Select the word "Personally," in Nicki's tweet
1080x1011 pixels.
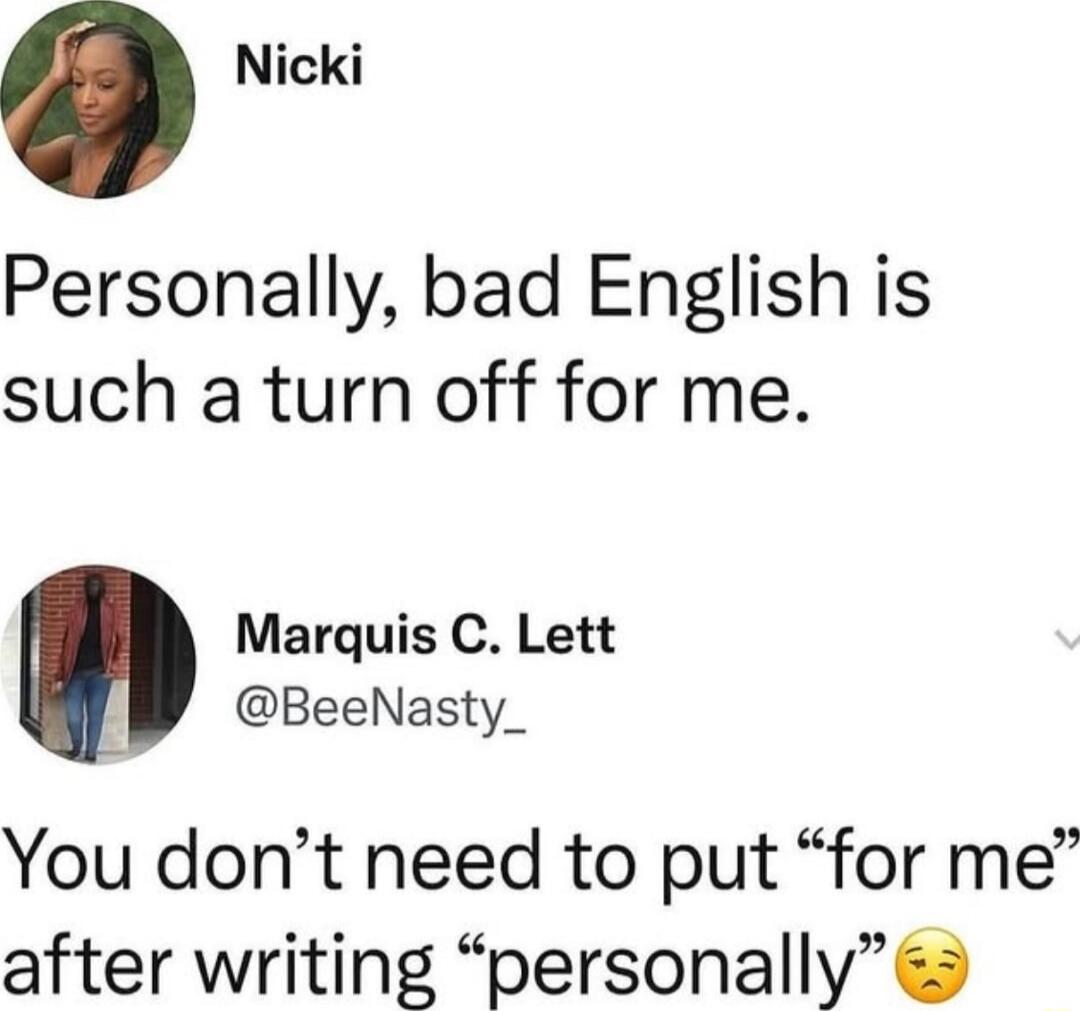tap(200, 289)
